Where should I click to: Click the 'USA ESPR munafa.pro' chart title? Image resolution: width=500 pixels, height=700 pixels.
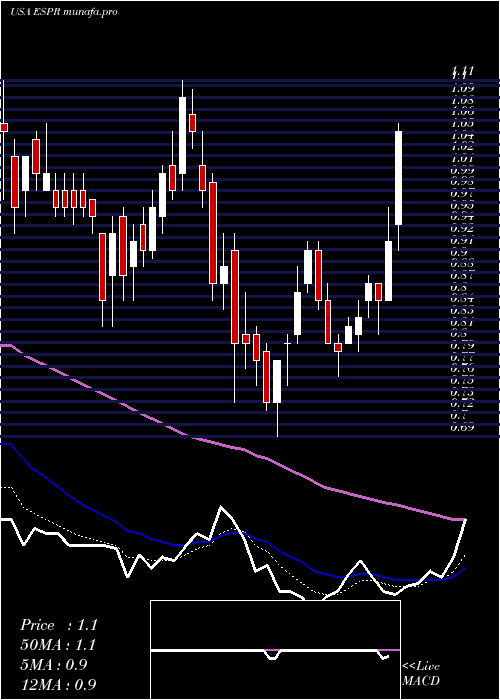64,12
